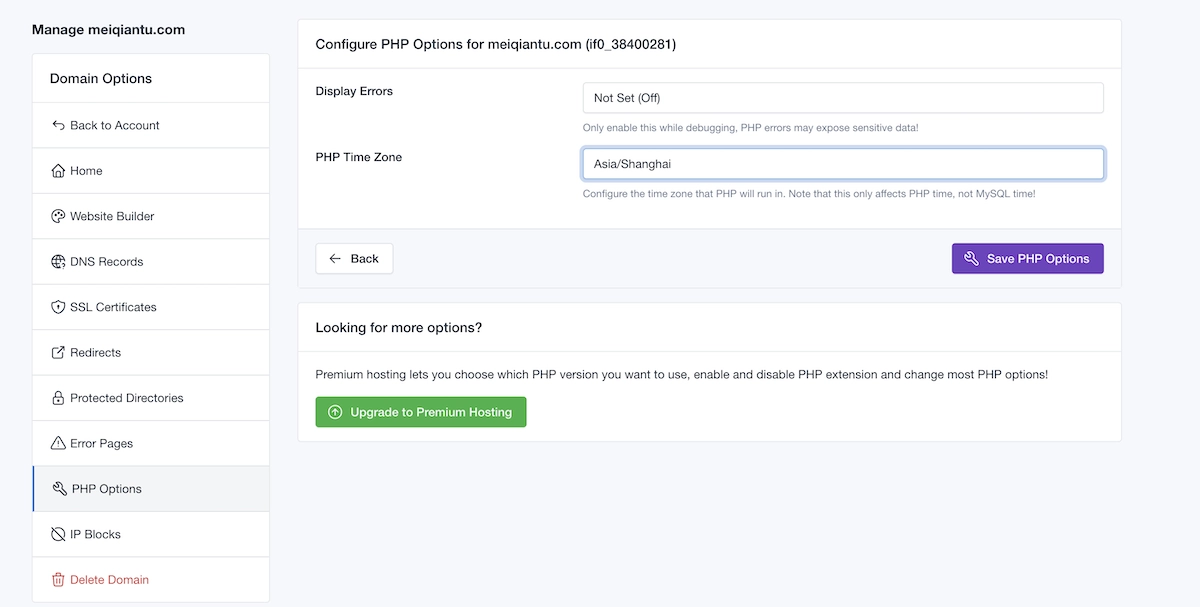Click the Website Builder palette icon
Image resolution: width=1200 pixels, height=607 pixels.
58,217
